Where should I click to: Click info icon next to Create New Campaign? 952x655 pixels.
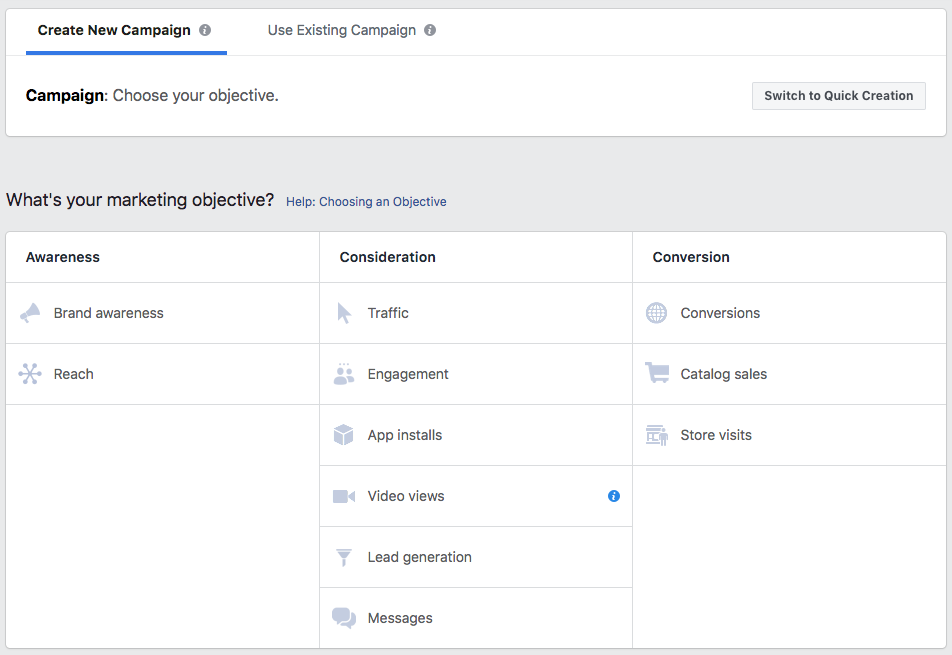(x=205, y=30)
